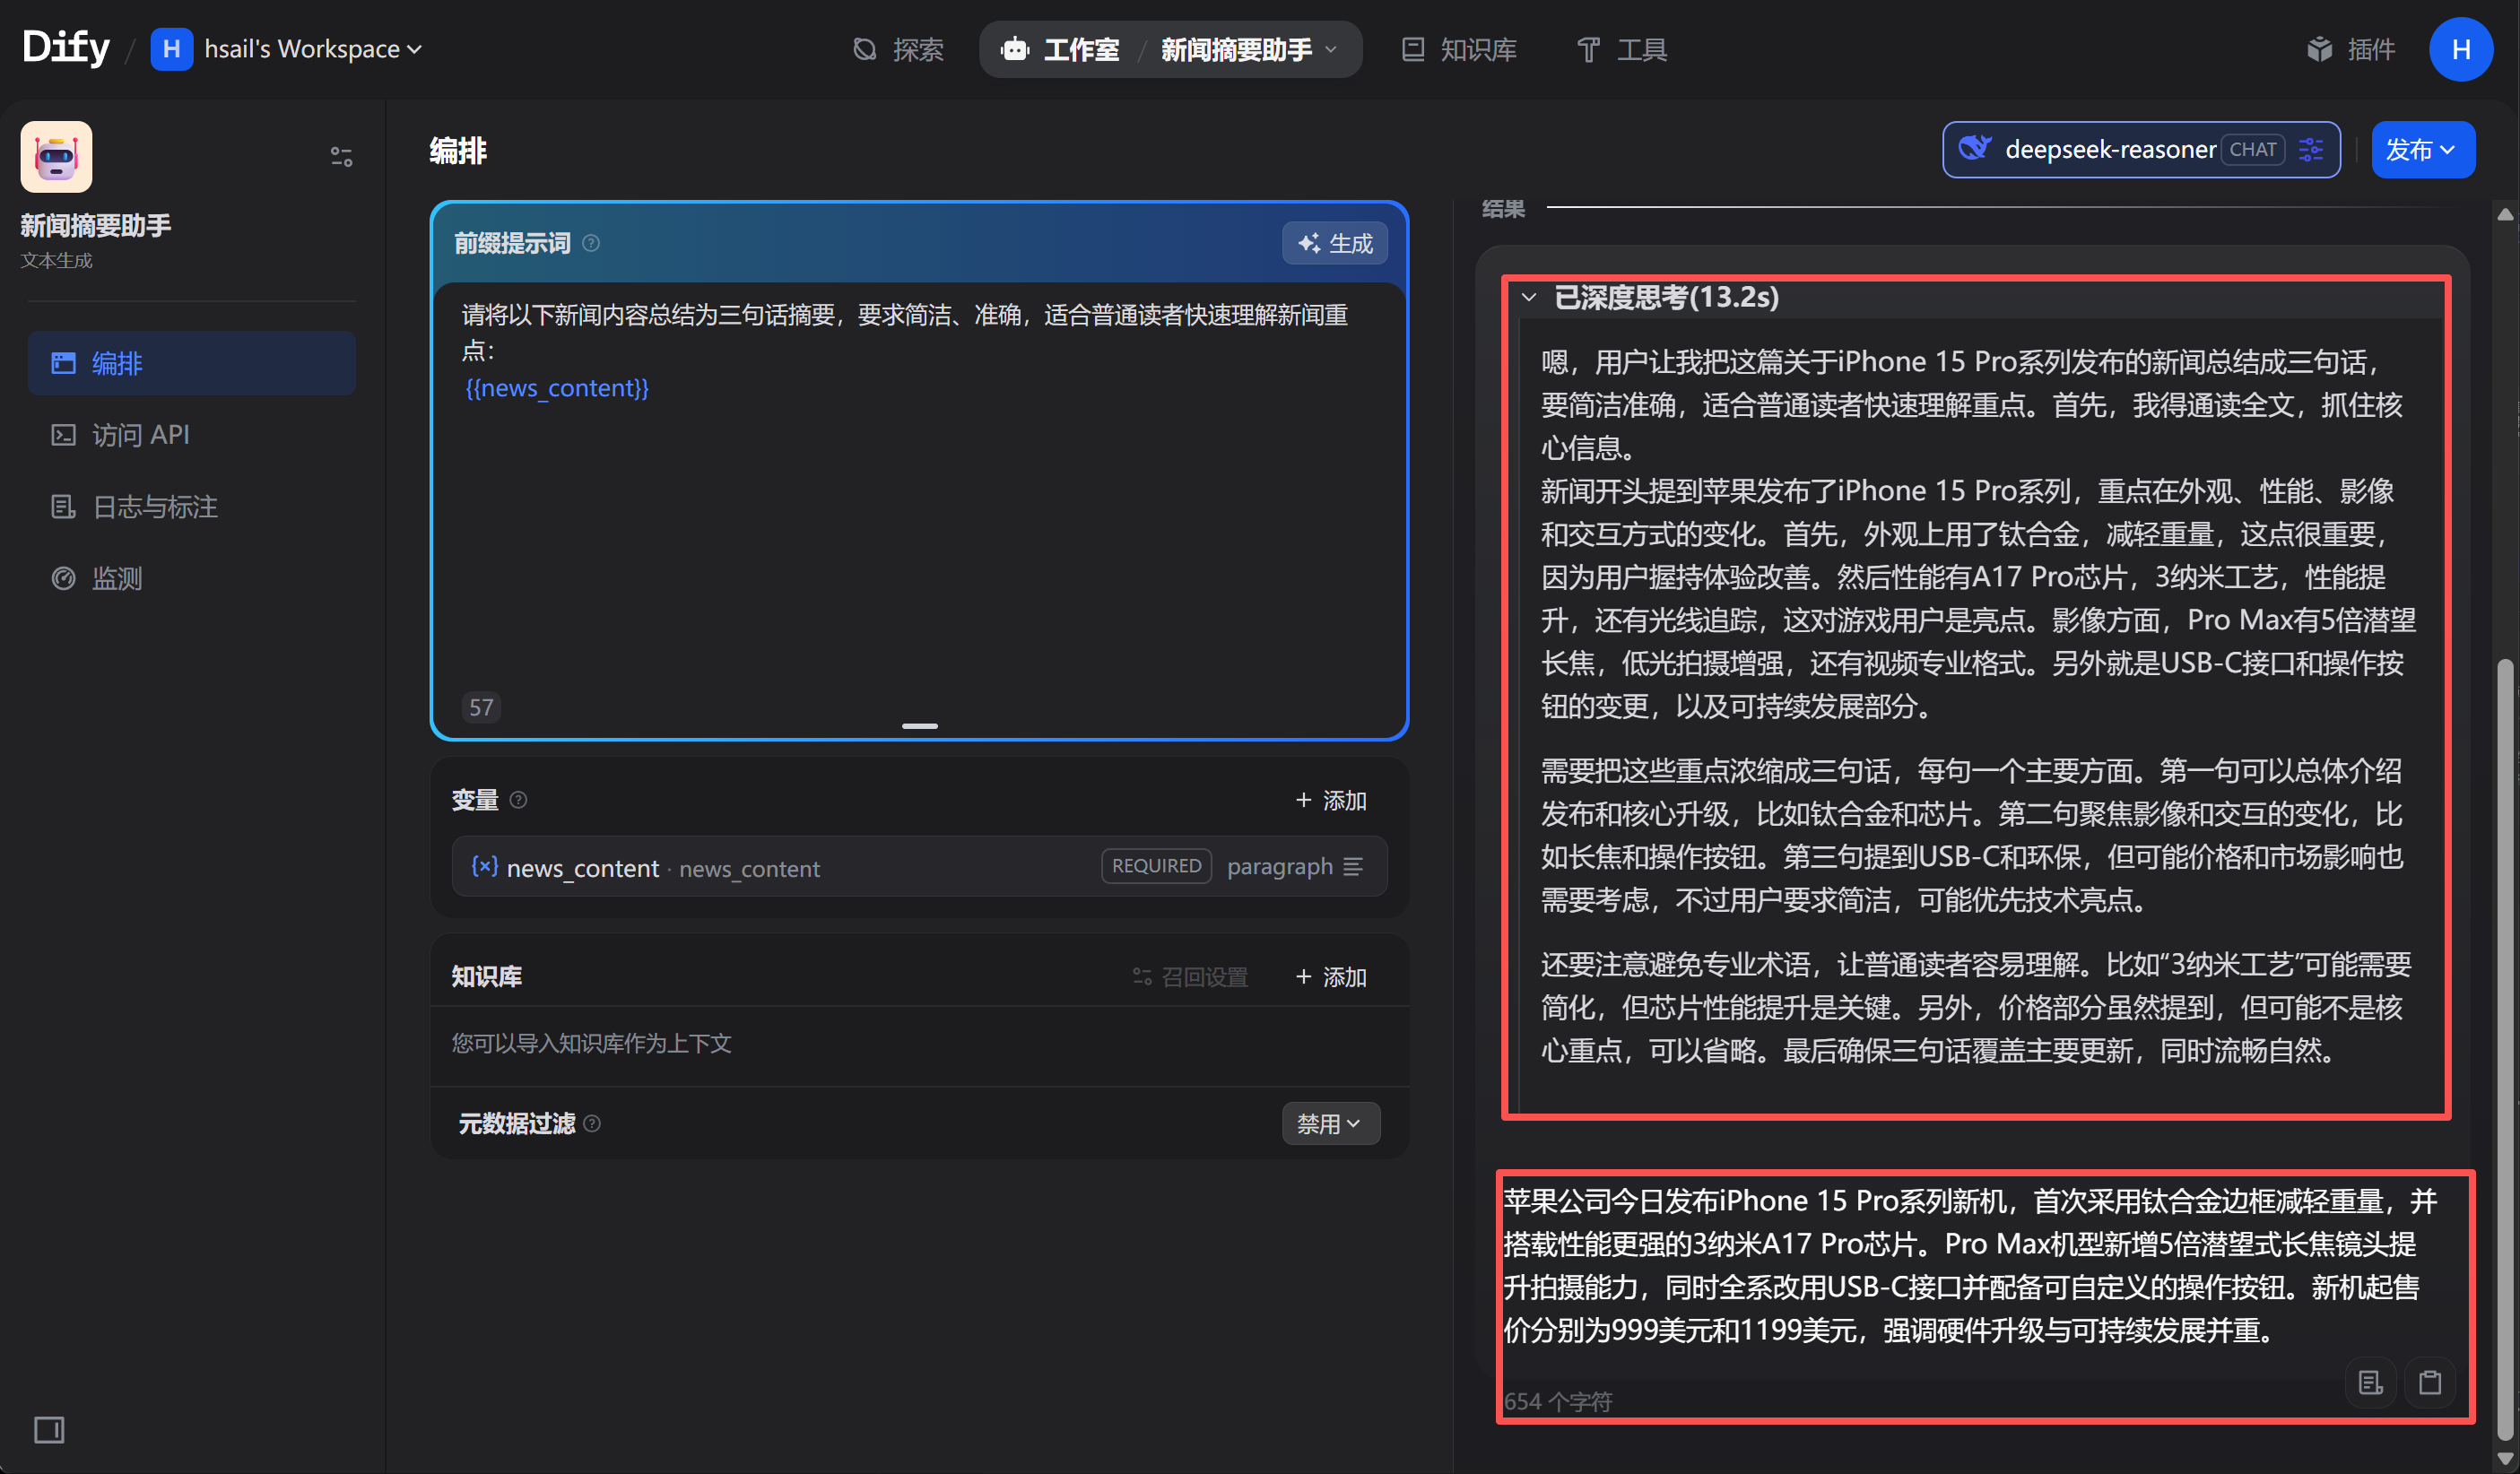Viewport: 2520px width, 1474px height.
Task: Add a new variable with 添加
Action: click(x=1331, y=800)
